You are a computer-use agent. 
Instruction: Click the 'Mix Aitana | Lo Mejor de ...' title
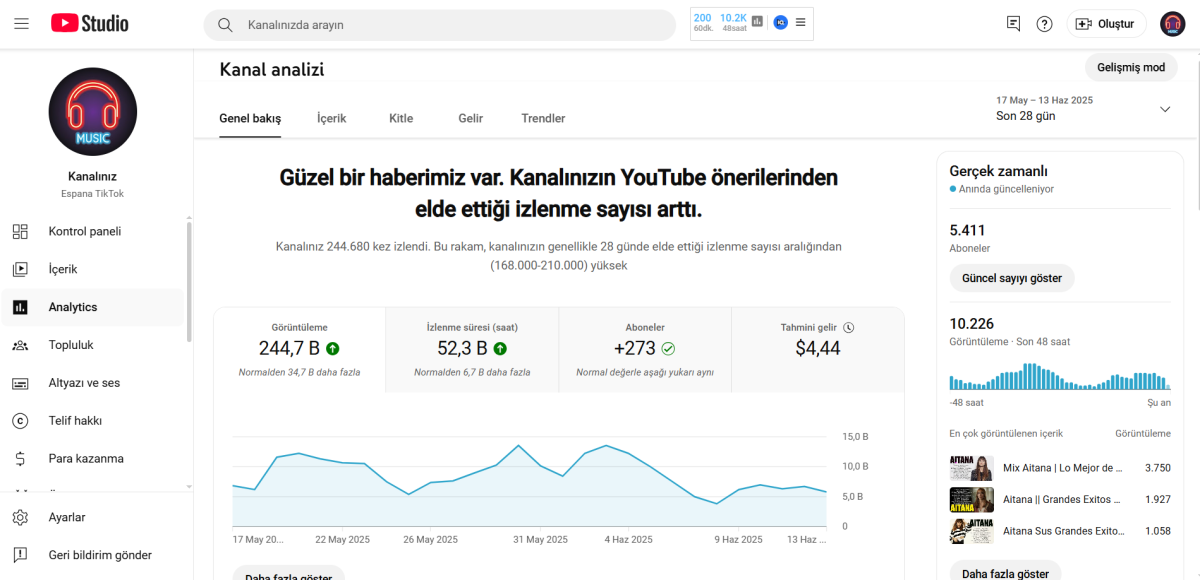(1063, 468)
